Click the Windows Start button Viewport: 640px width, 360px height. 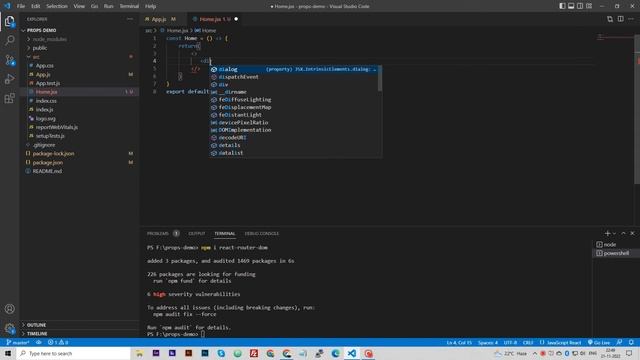(x=8, y=353)
